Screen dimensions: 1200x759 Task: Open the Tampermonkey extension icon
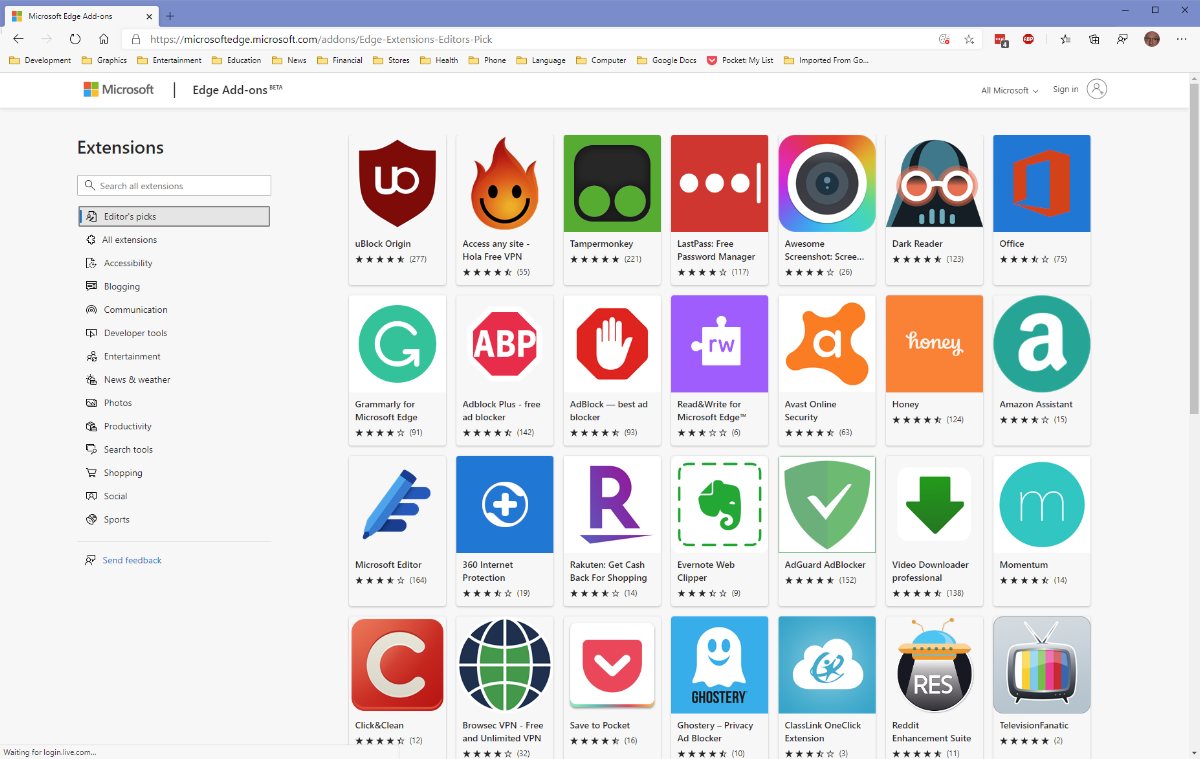pos(612,184)
